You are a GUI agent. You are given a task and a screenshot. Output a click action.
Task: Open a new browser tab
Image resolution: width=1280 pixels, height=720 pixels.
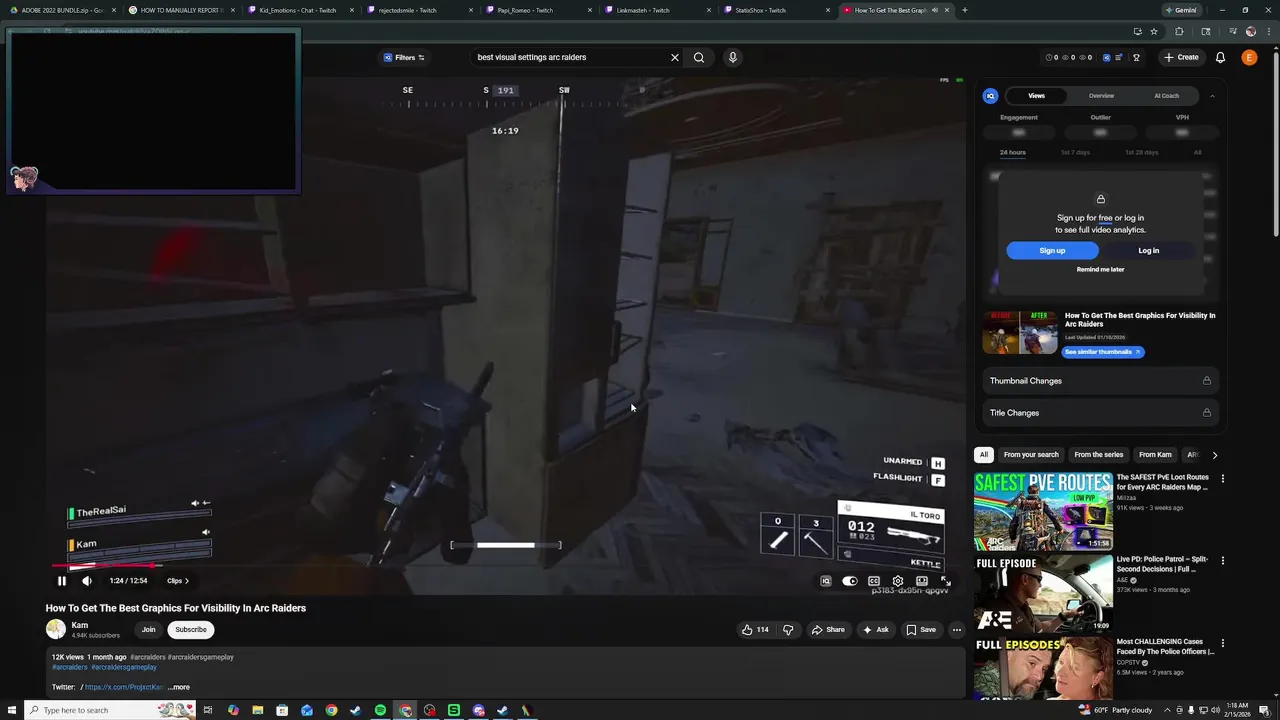[x=964, y=10]
